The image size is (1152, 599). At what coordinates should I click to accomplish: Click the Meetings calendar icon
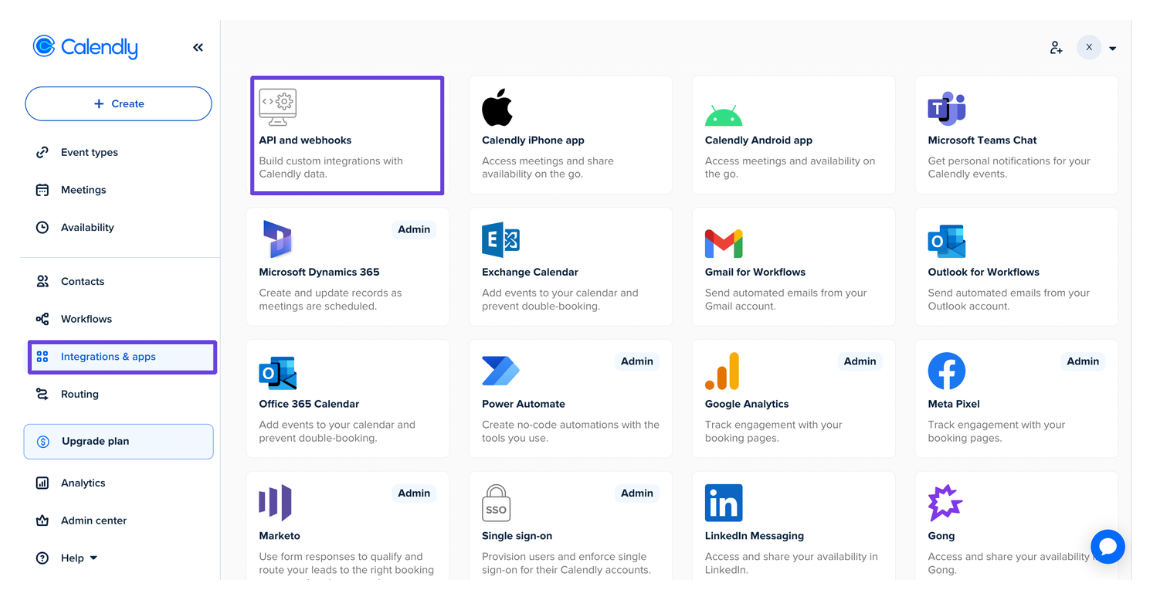[x=43, y=190]
